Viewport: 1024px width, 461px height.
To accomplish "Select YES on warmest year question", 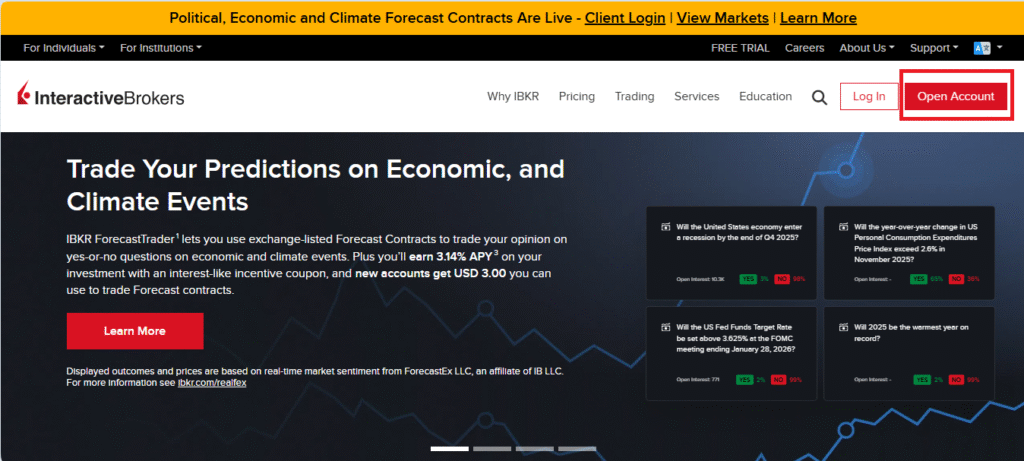I will click(922, 379).
